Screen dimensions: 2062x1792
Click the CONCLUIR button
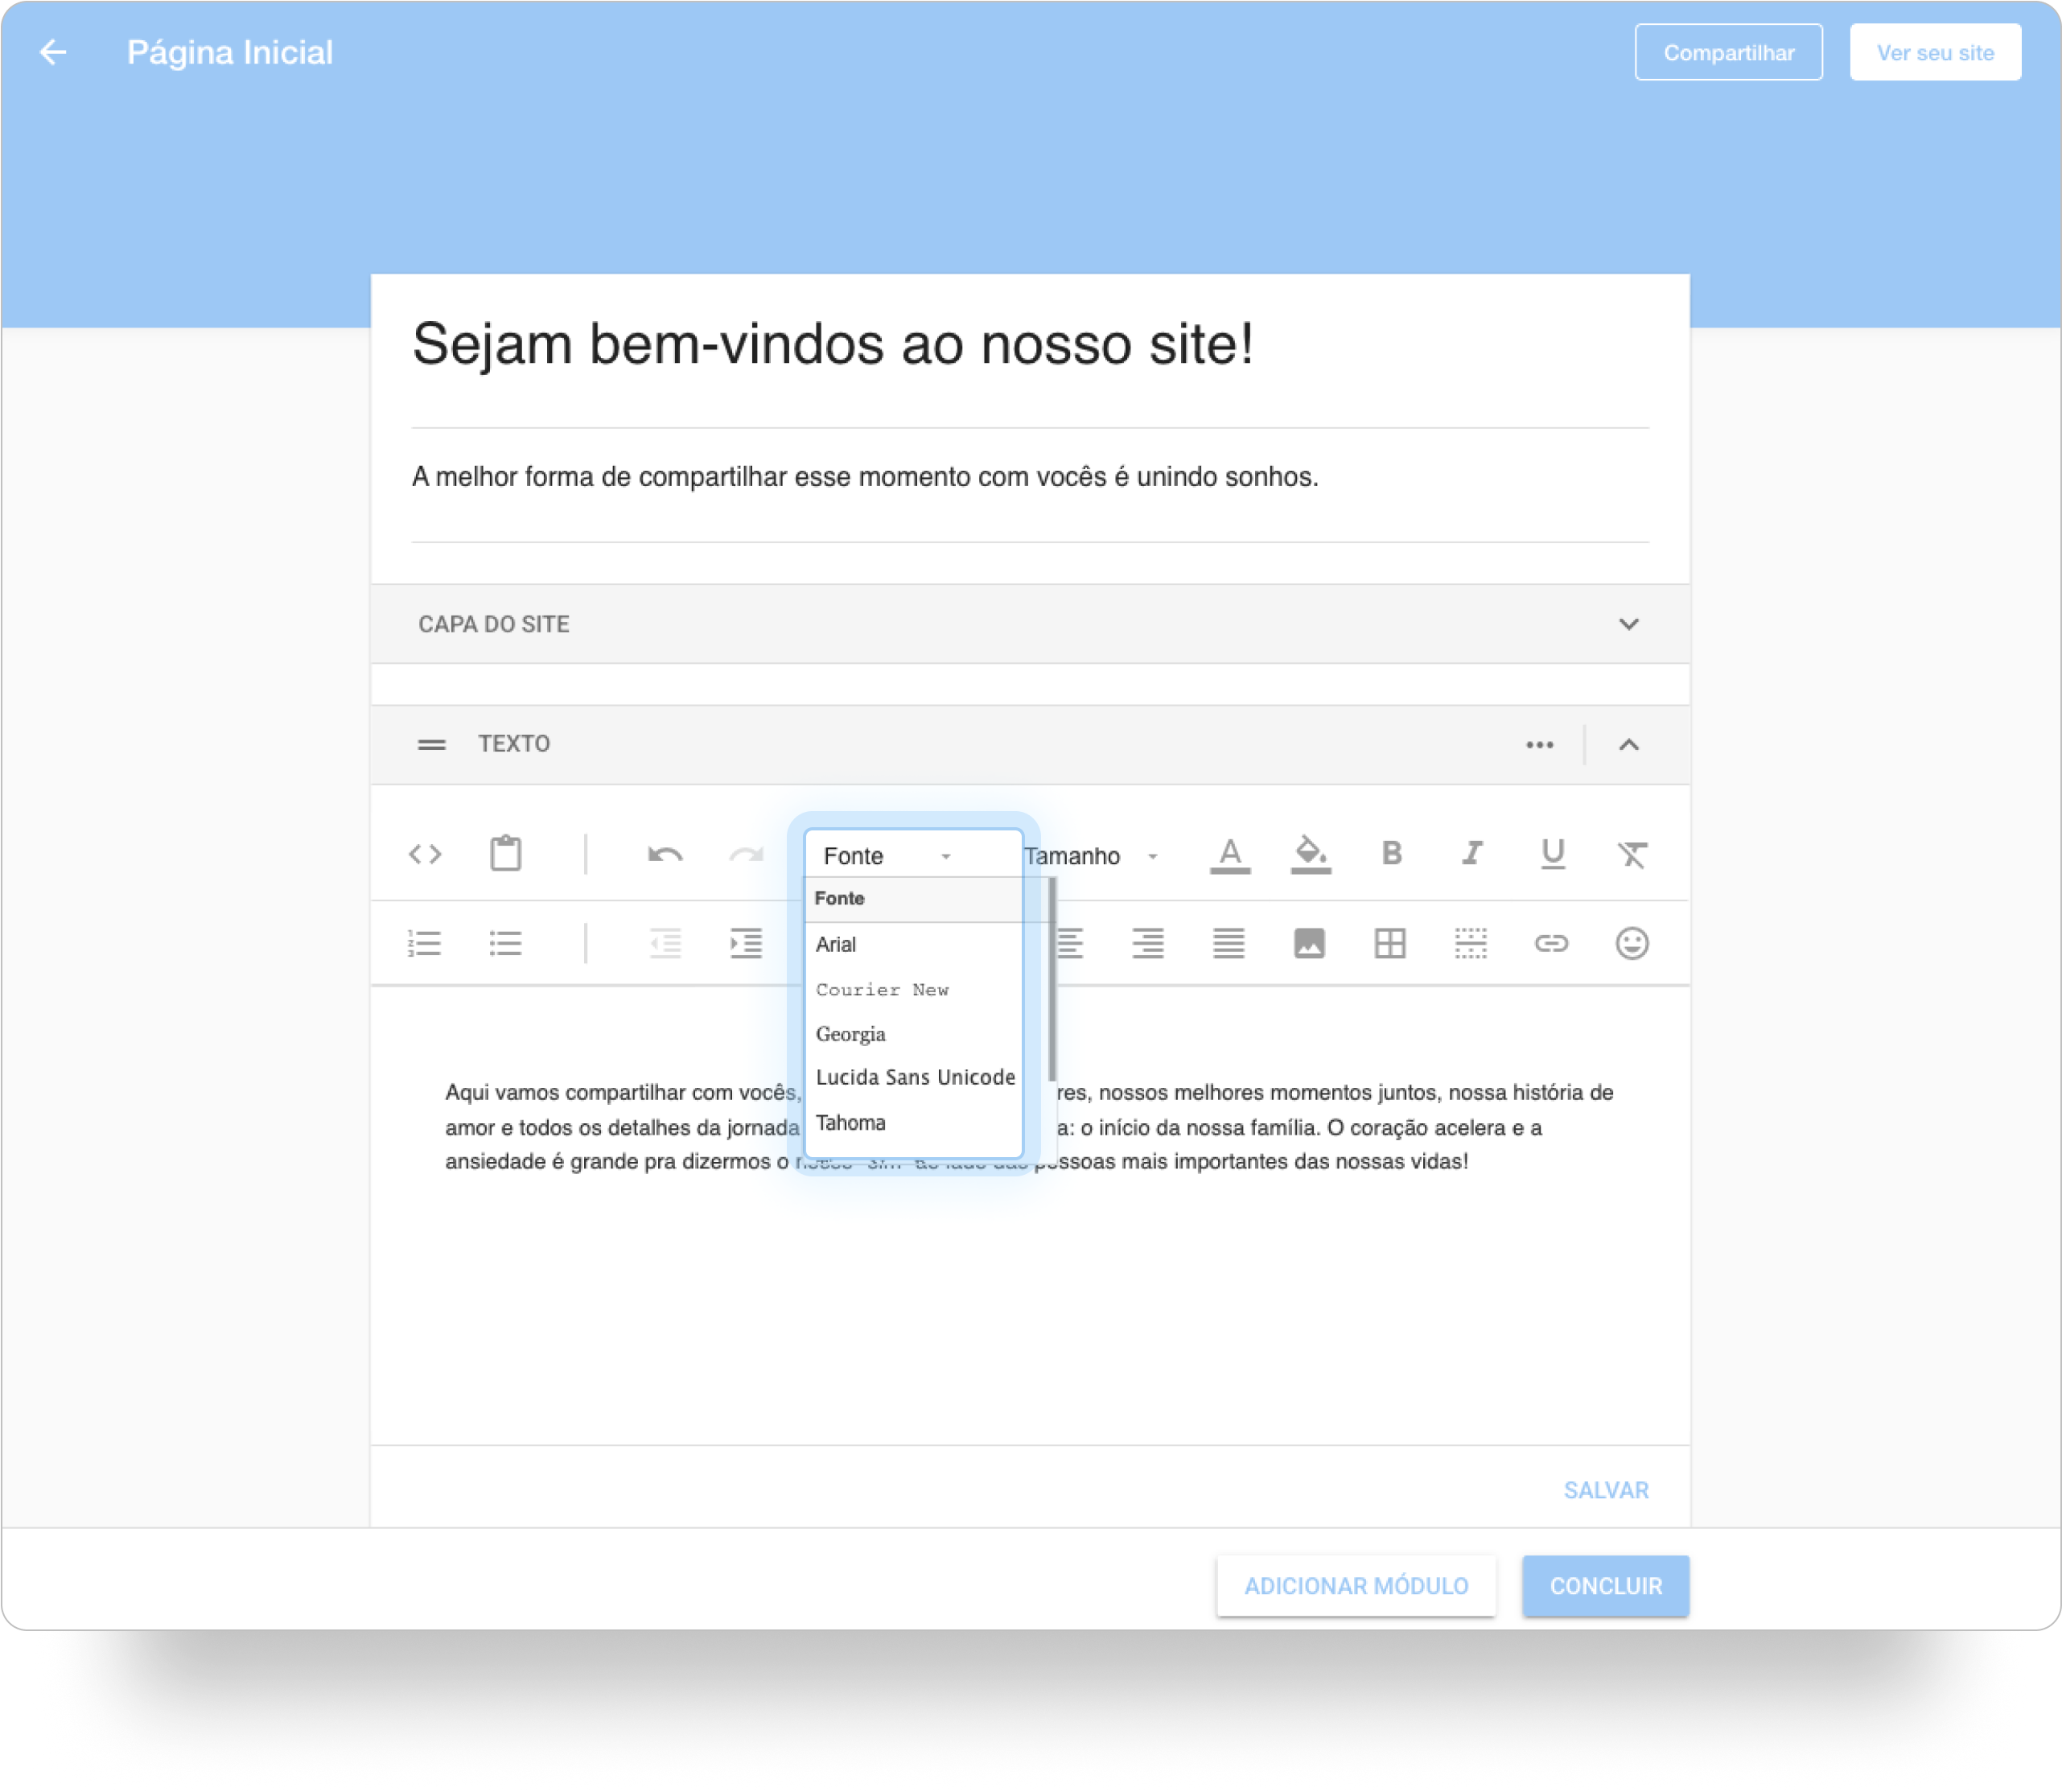[x=1605, y=1586]
